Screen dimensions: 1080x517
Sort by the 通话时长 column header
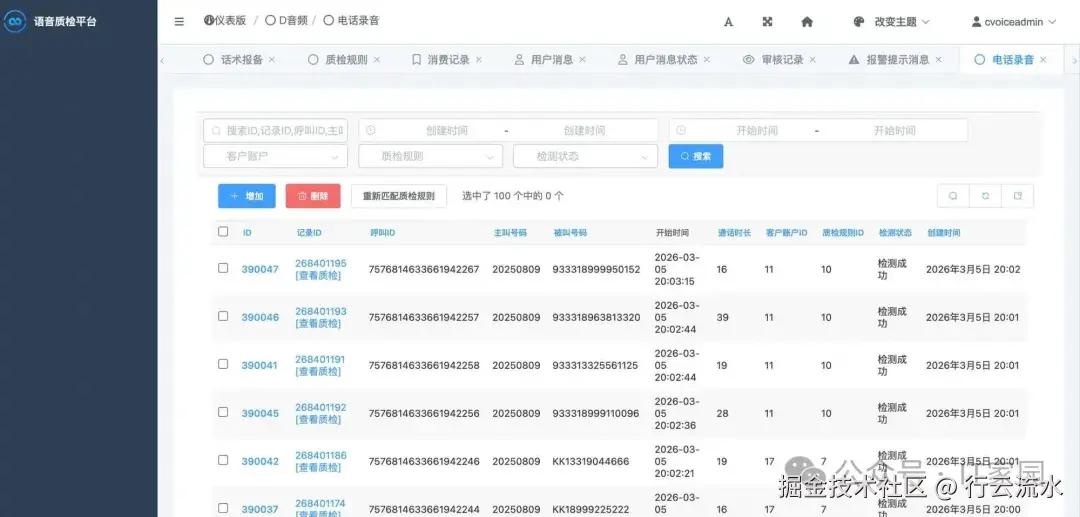734,233
